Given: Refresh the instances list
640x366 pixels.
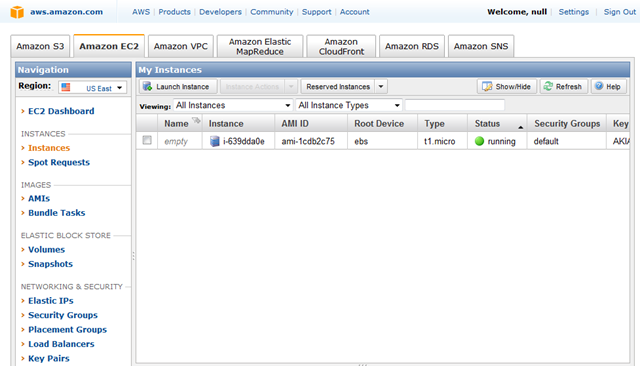Looking at the screenshot, I should [x=563, y=87].
